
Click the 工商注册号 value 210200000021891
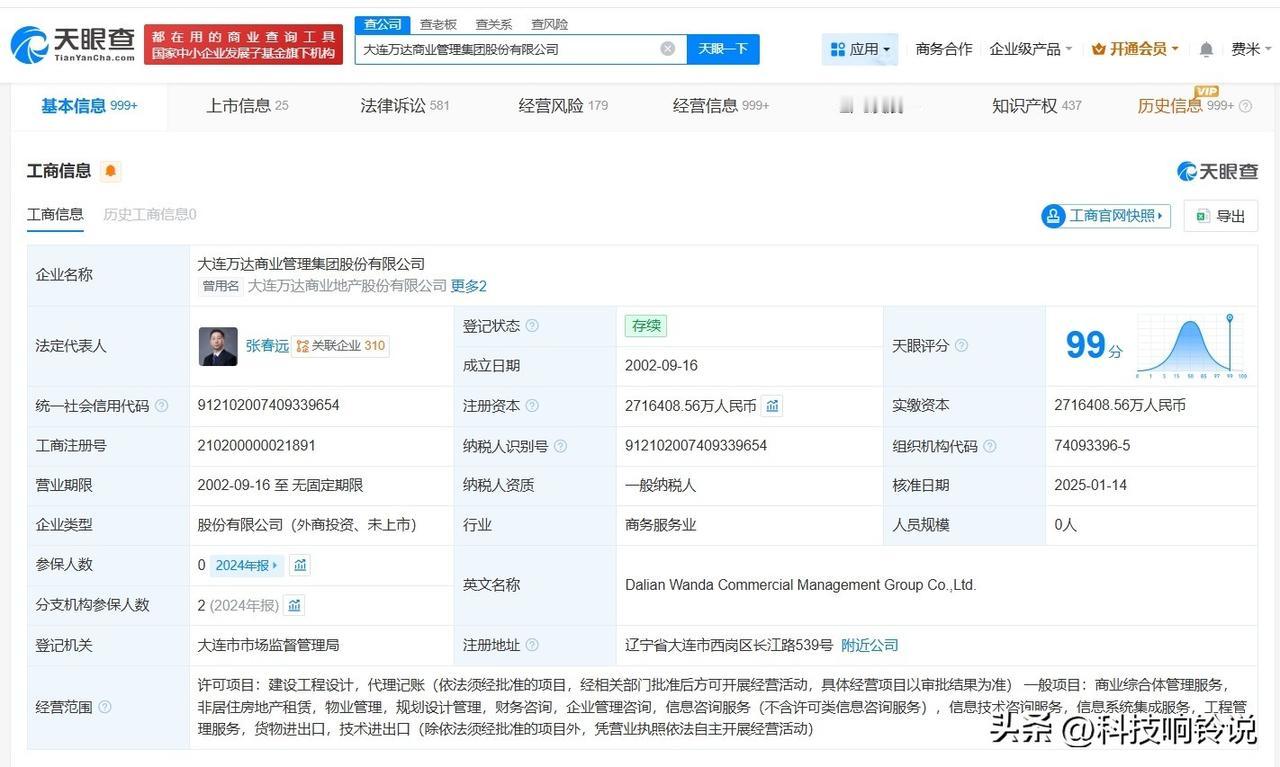pyautogui.click(x=258, y=445)
